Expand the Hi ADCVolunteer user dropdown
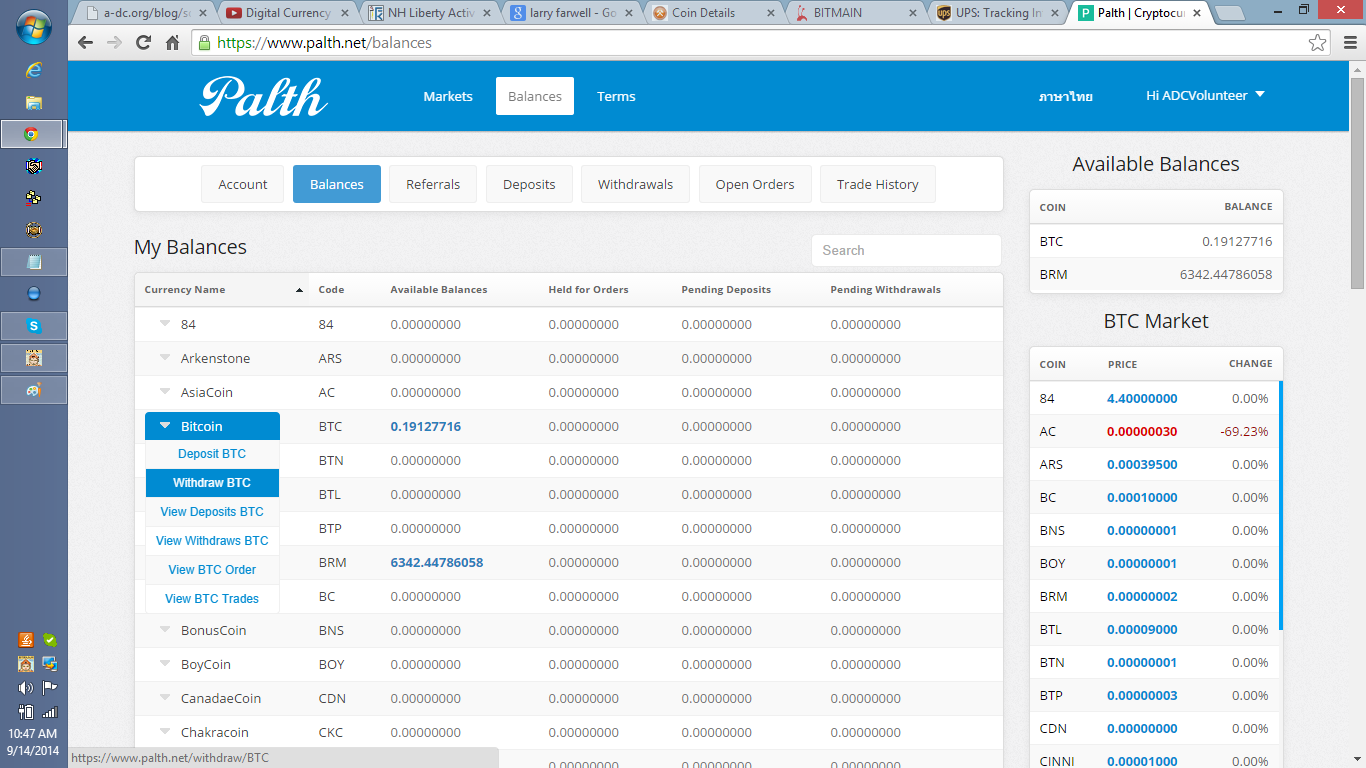This screenshot has width=1366, height=768. [x=1205, y=96]
